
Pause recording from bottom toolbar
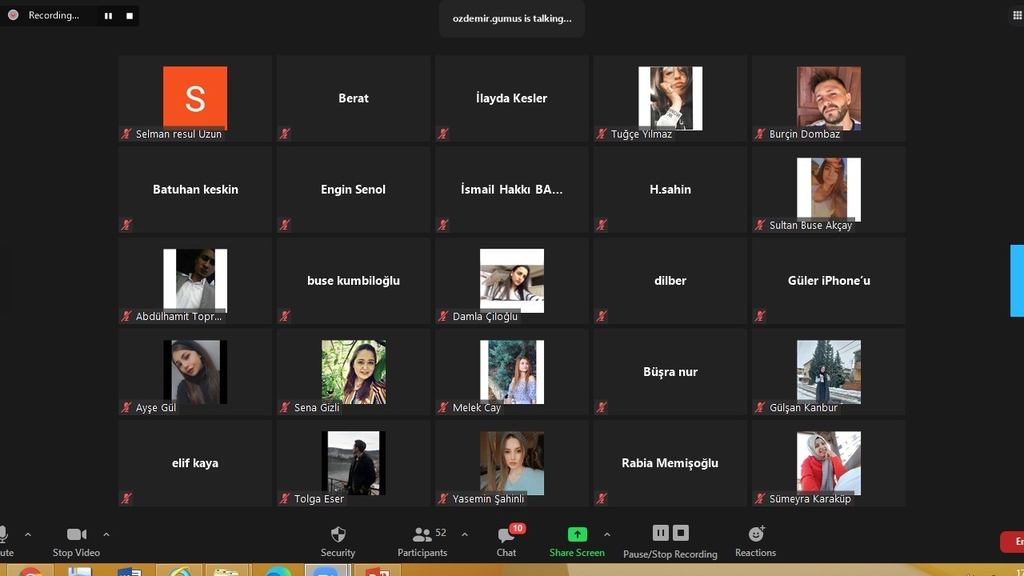(x=660, y=533)
